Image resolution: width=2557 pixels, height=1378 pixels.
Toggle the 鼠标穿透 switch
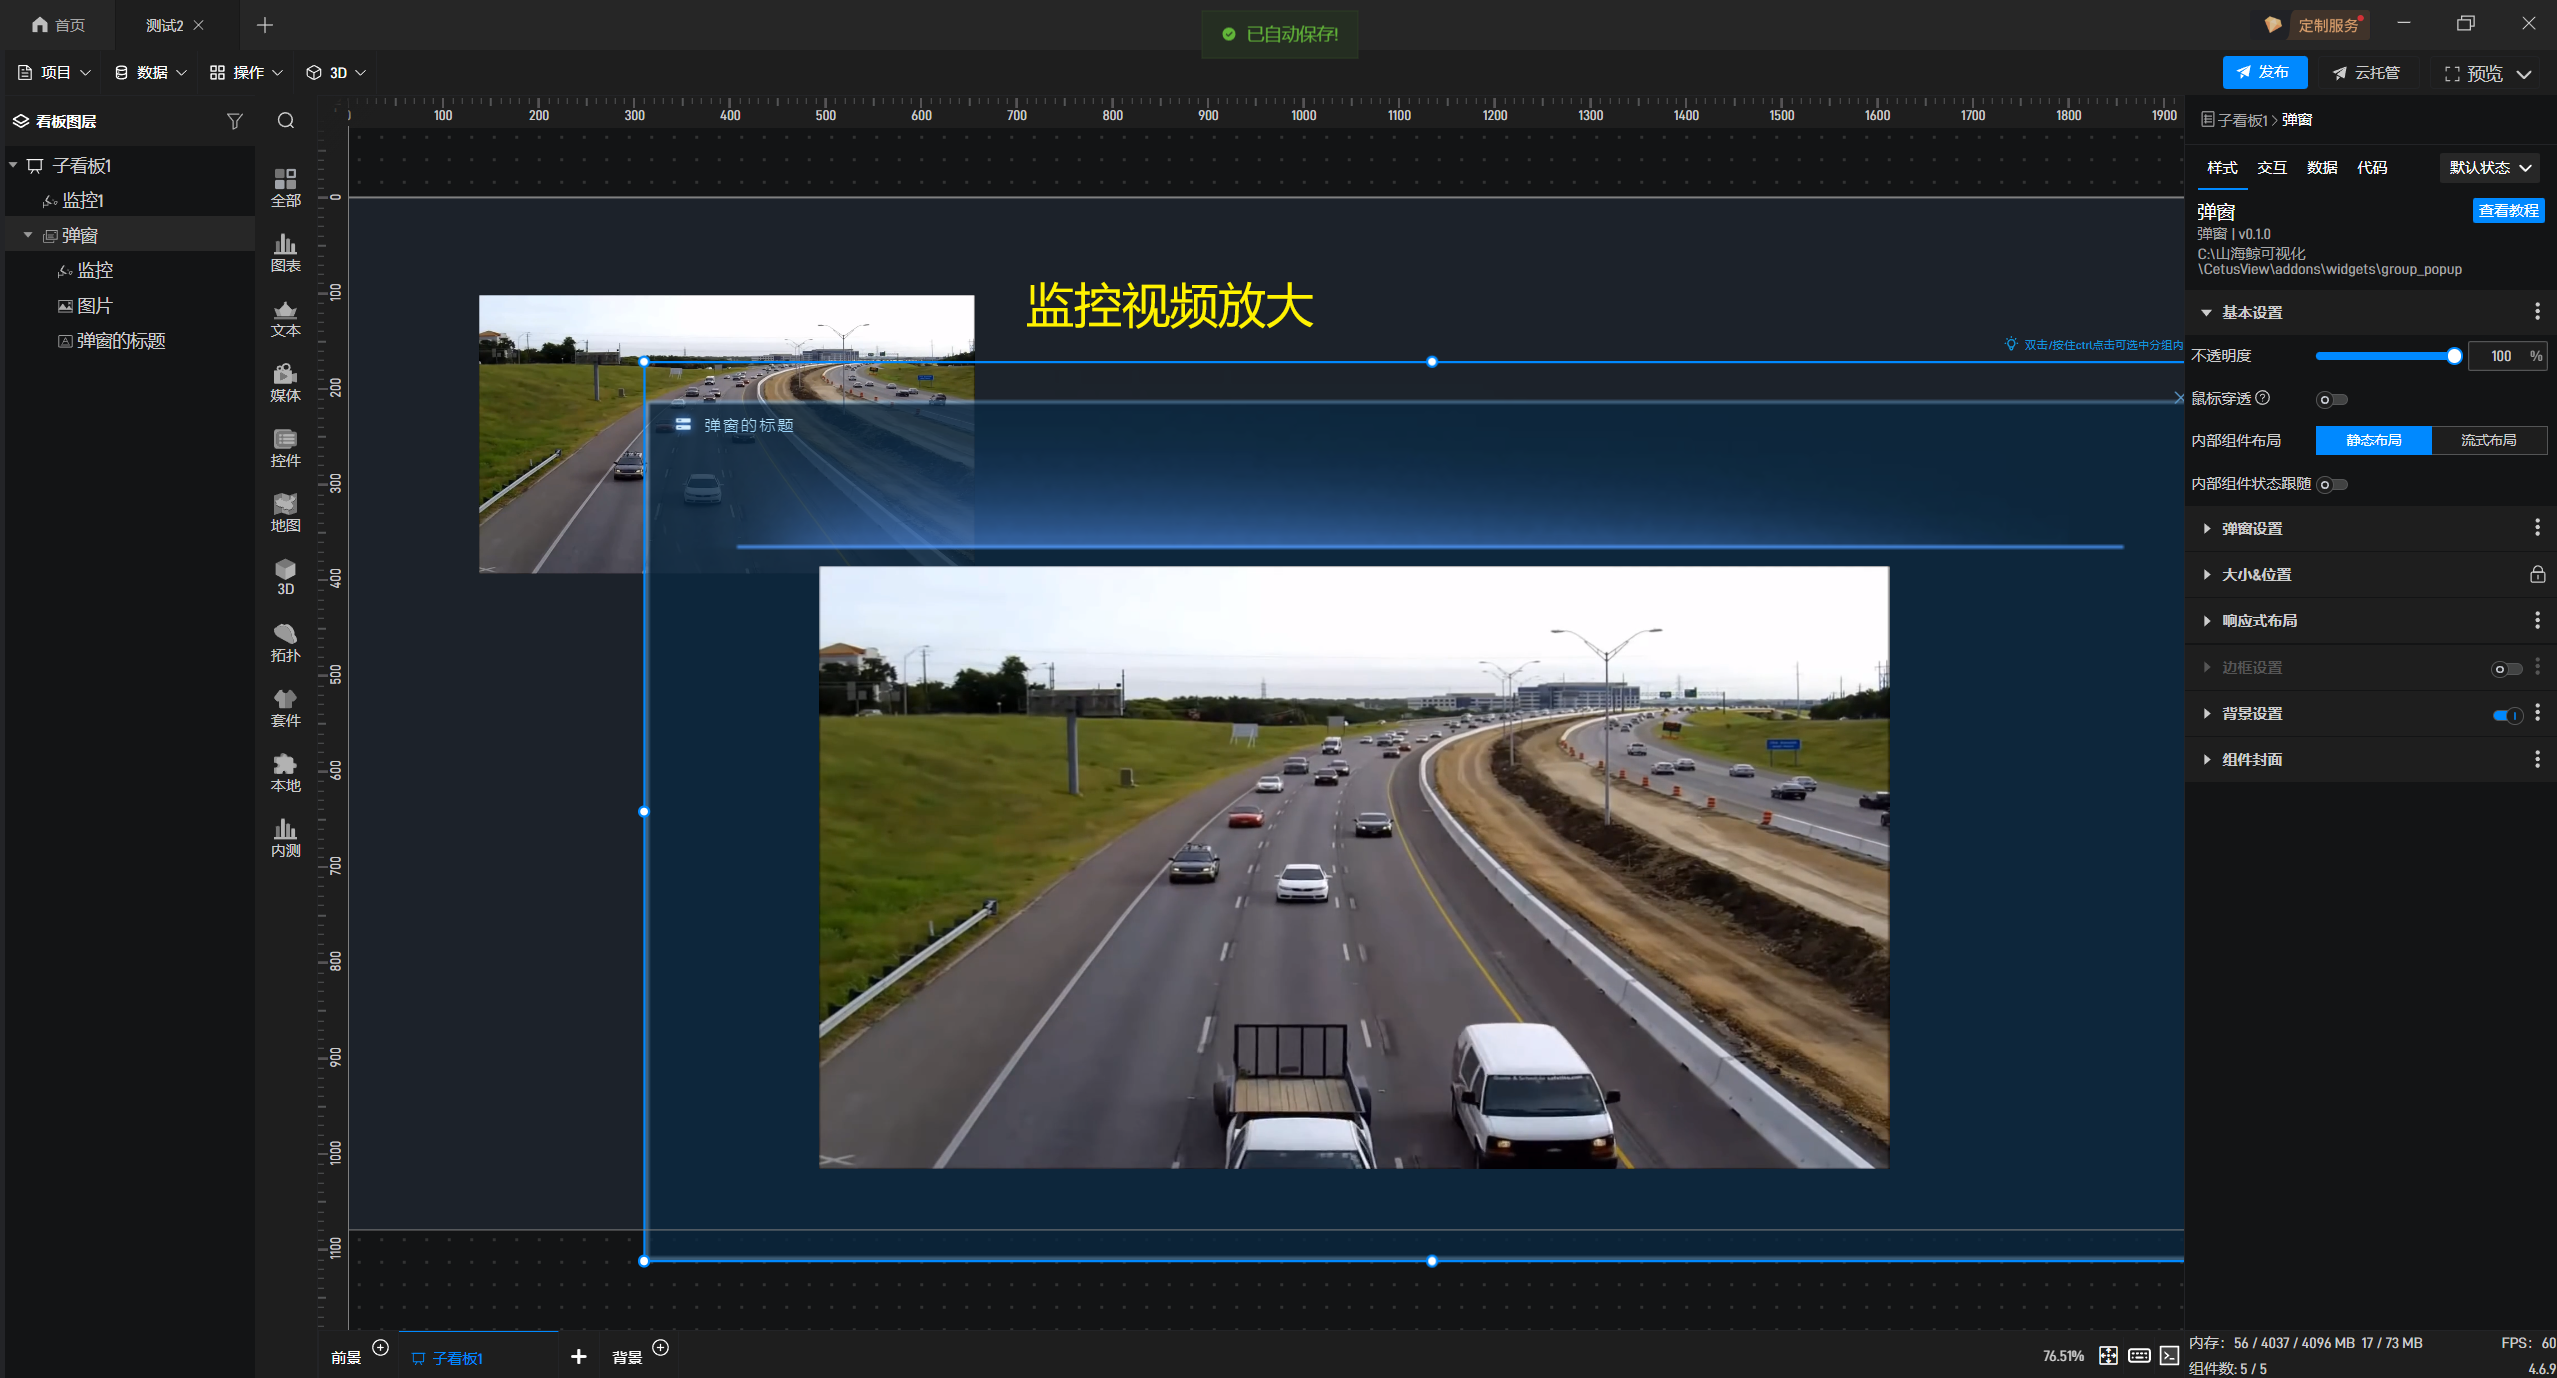tap(2331, 399)
